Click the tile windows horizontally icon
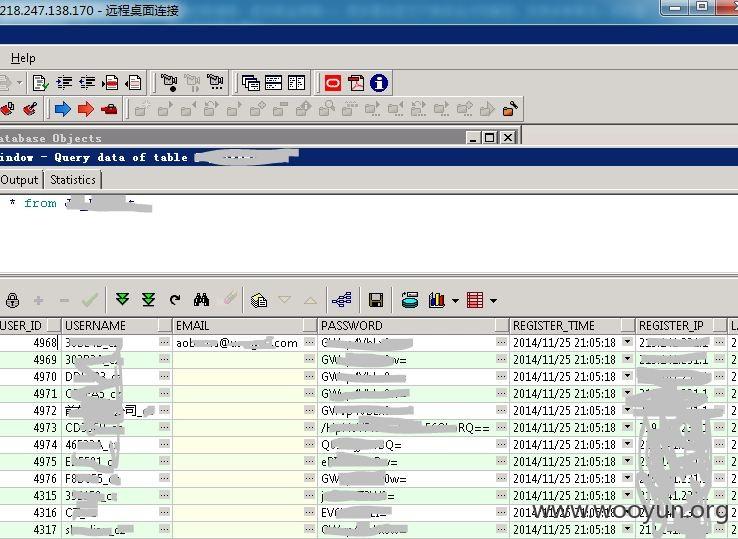Screen dimensions: 738x539 coord(273,83)
